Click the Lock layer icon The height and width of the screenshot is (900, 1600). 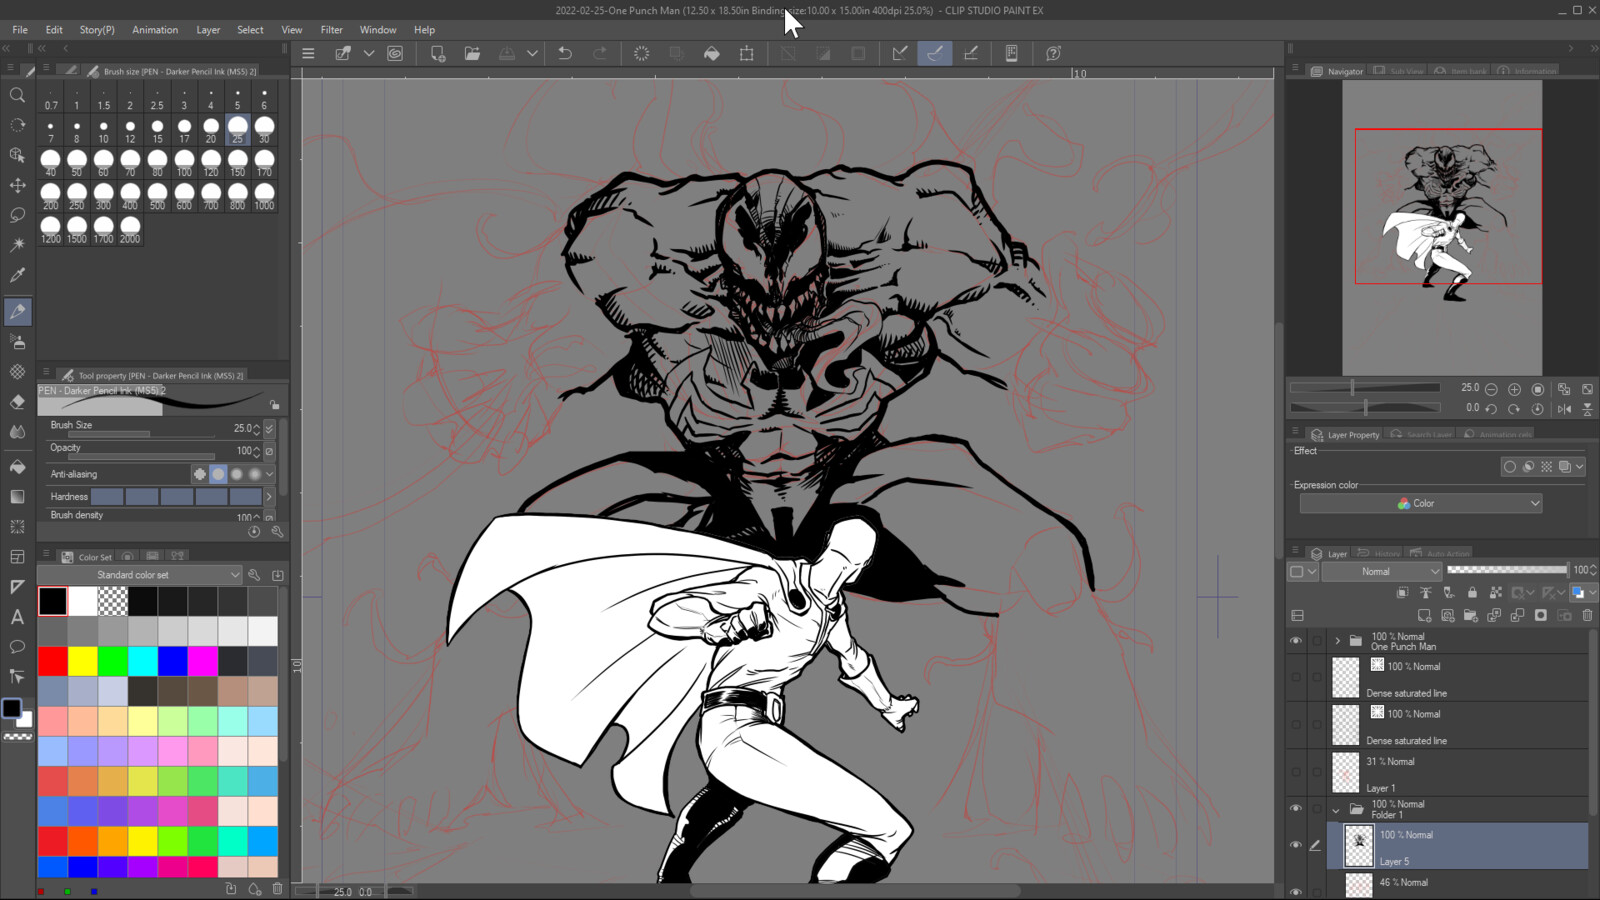(1472, 593)
